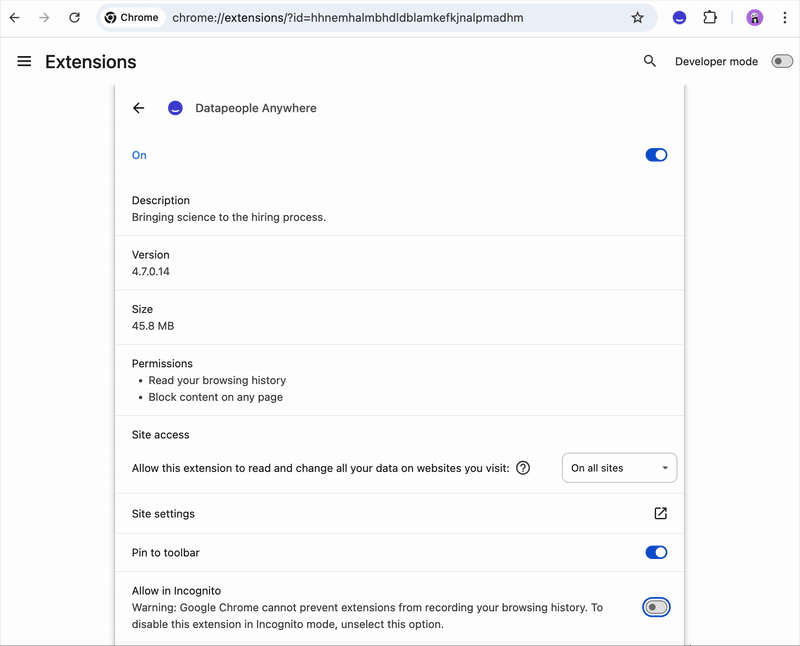Open the Extensions puzzle-piece menu
This screenshot has width=800, height=646.
(x=710, y=18)
